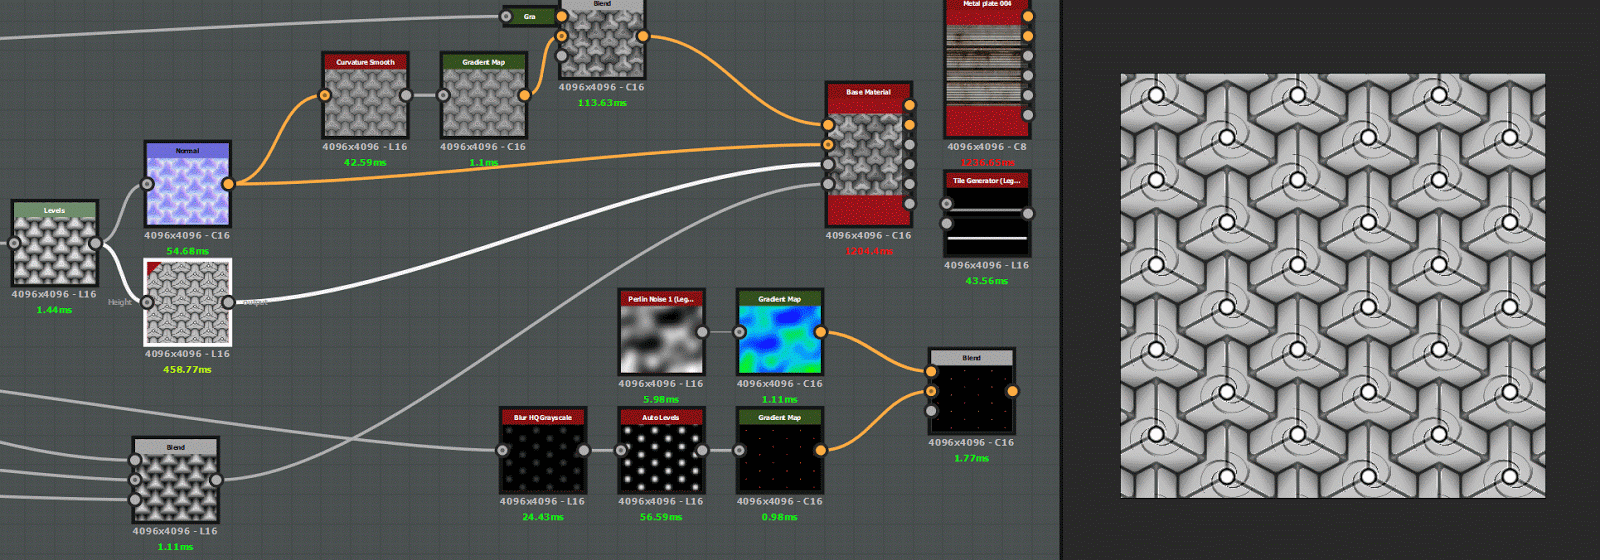Click the top input connector of Base Material
Screen dimensions: 1600x560
pyautogui.click(x=828, y=125)
